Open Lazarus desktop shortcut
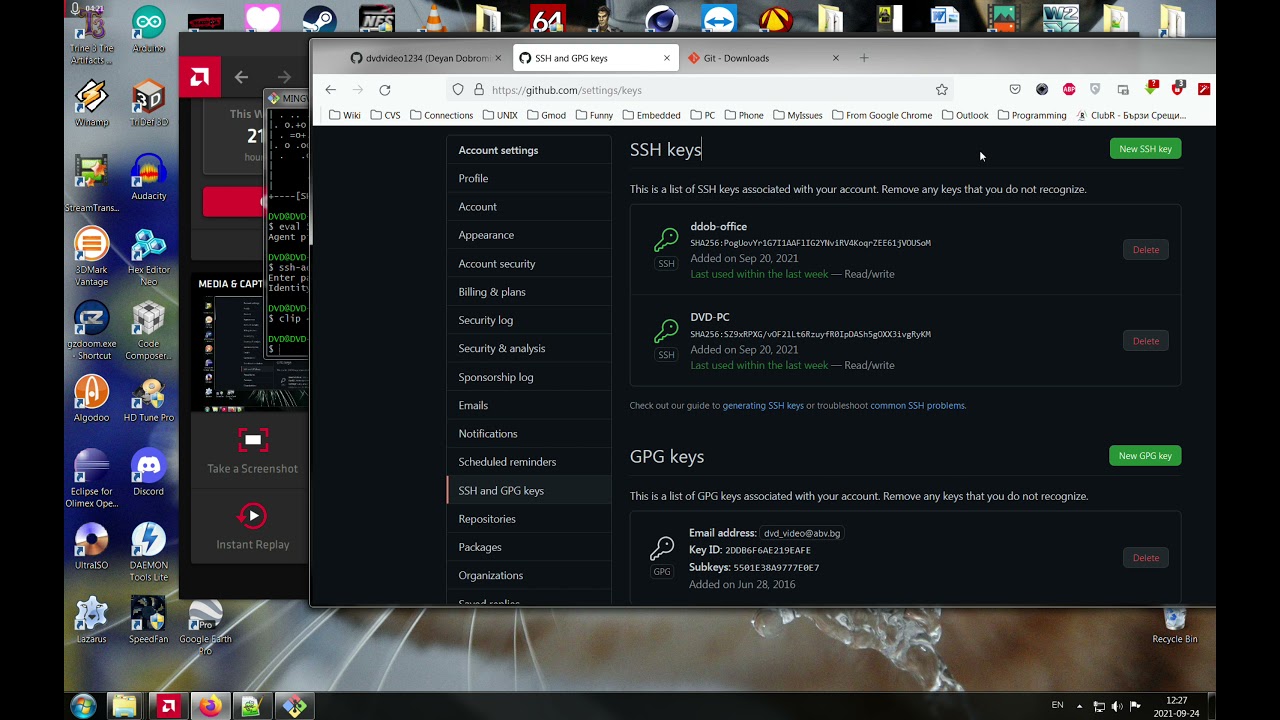This screenshot has height=720, width=1280. click(x=91, y=622)
